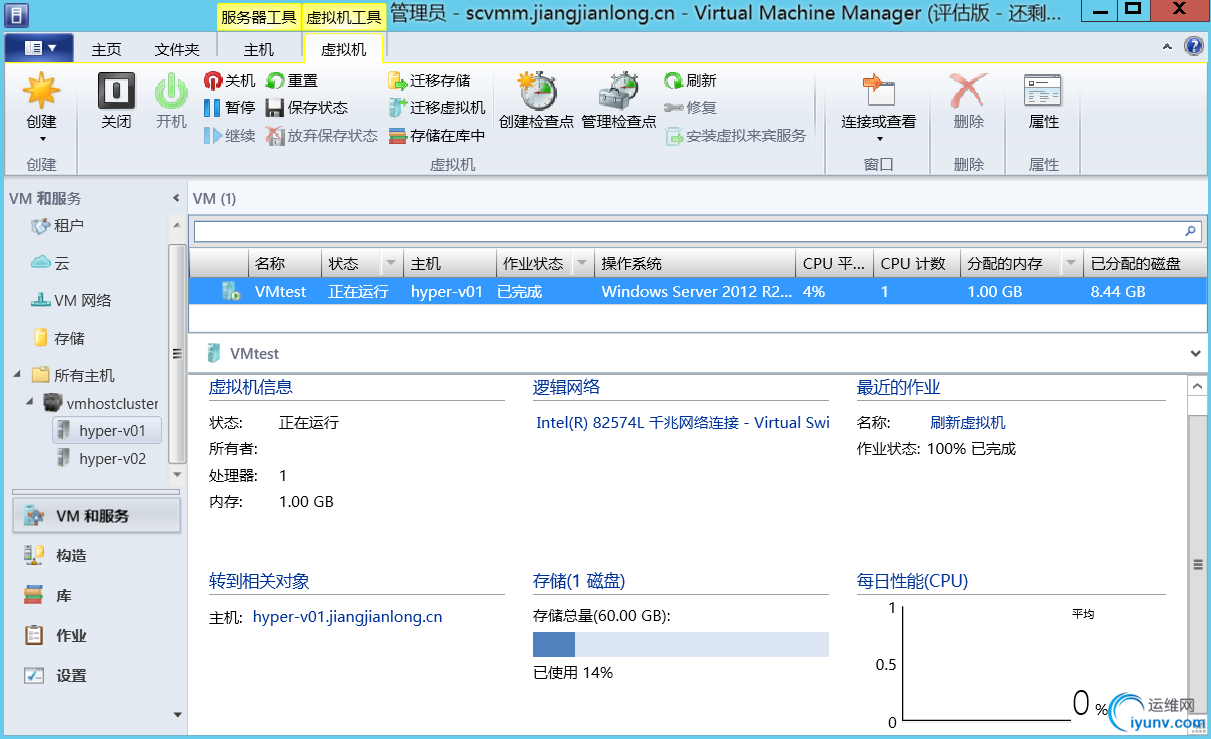Screen dimensions: 1211x739
Task: Click the 服务器工具 contextual tab header
Action: (x=258, y=17)
